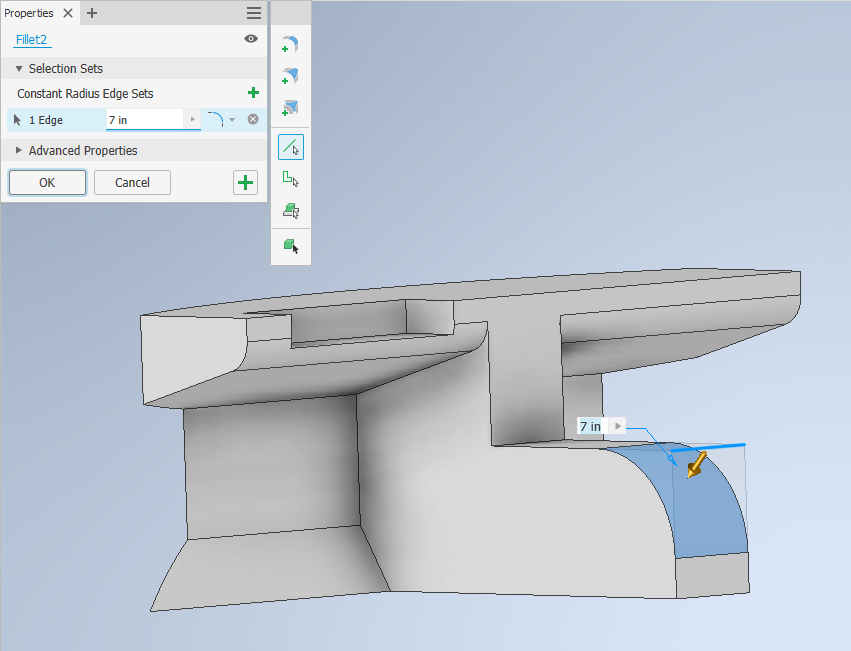Click the in-canvas 7 in value box

coord(592,426)
